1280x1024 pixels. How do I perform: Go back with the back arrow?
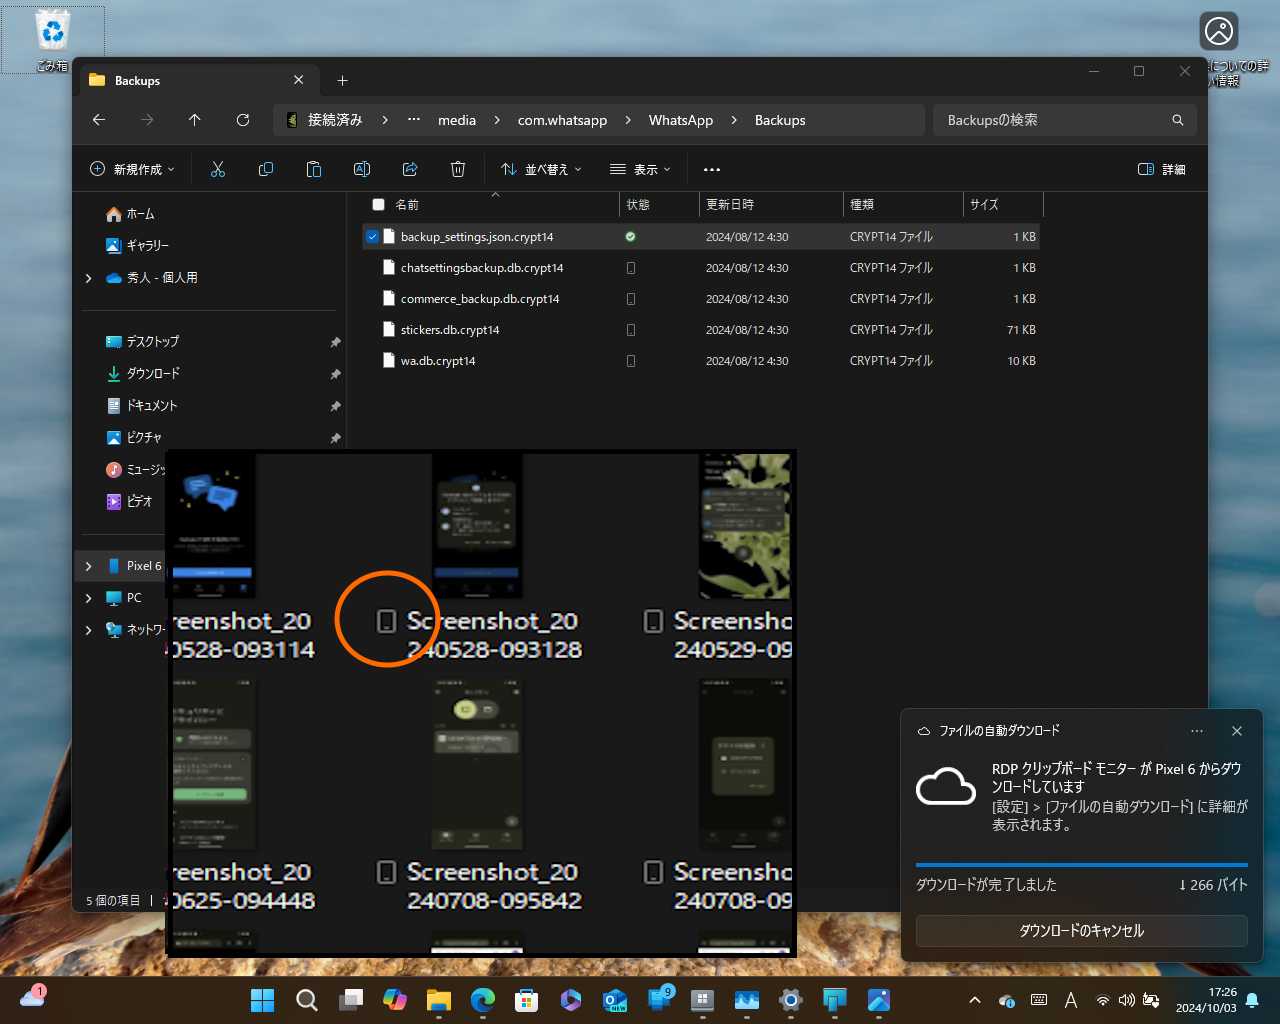pos(99,120)
